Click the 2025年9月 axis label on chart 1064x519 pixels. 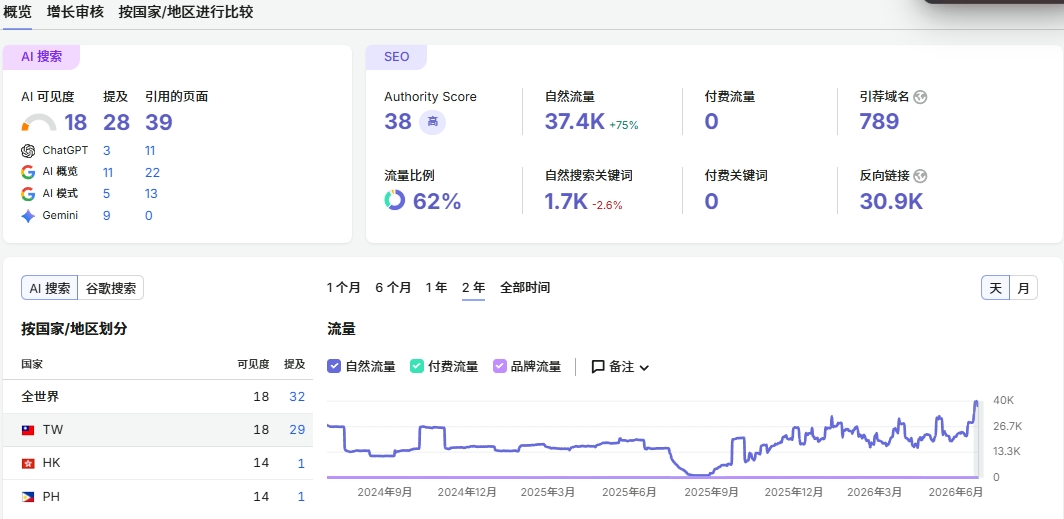pyautogui.click(x=711, y=493)
